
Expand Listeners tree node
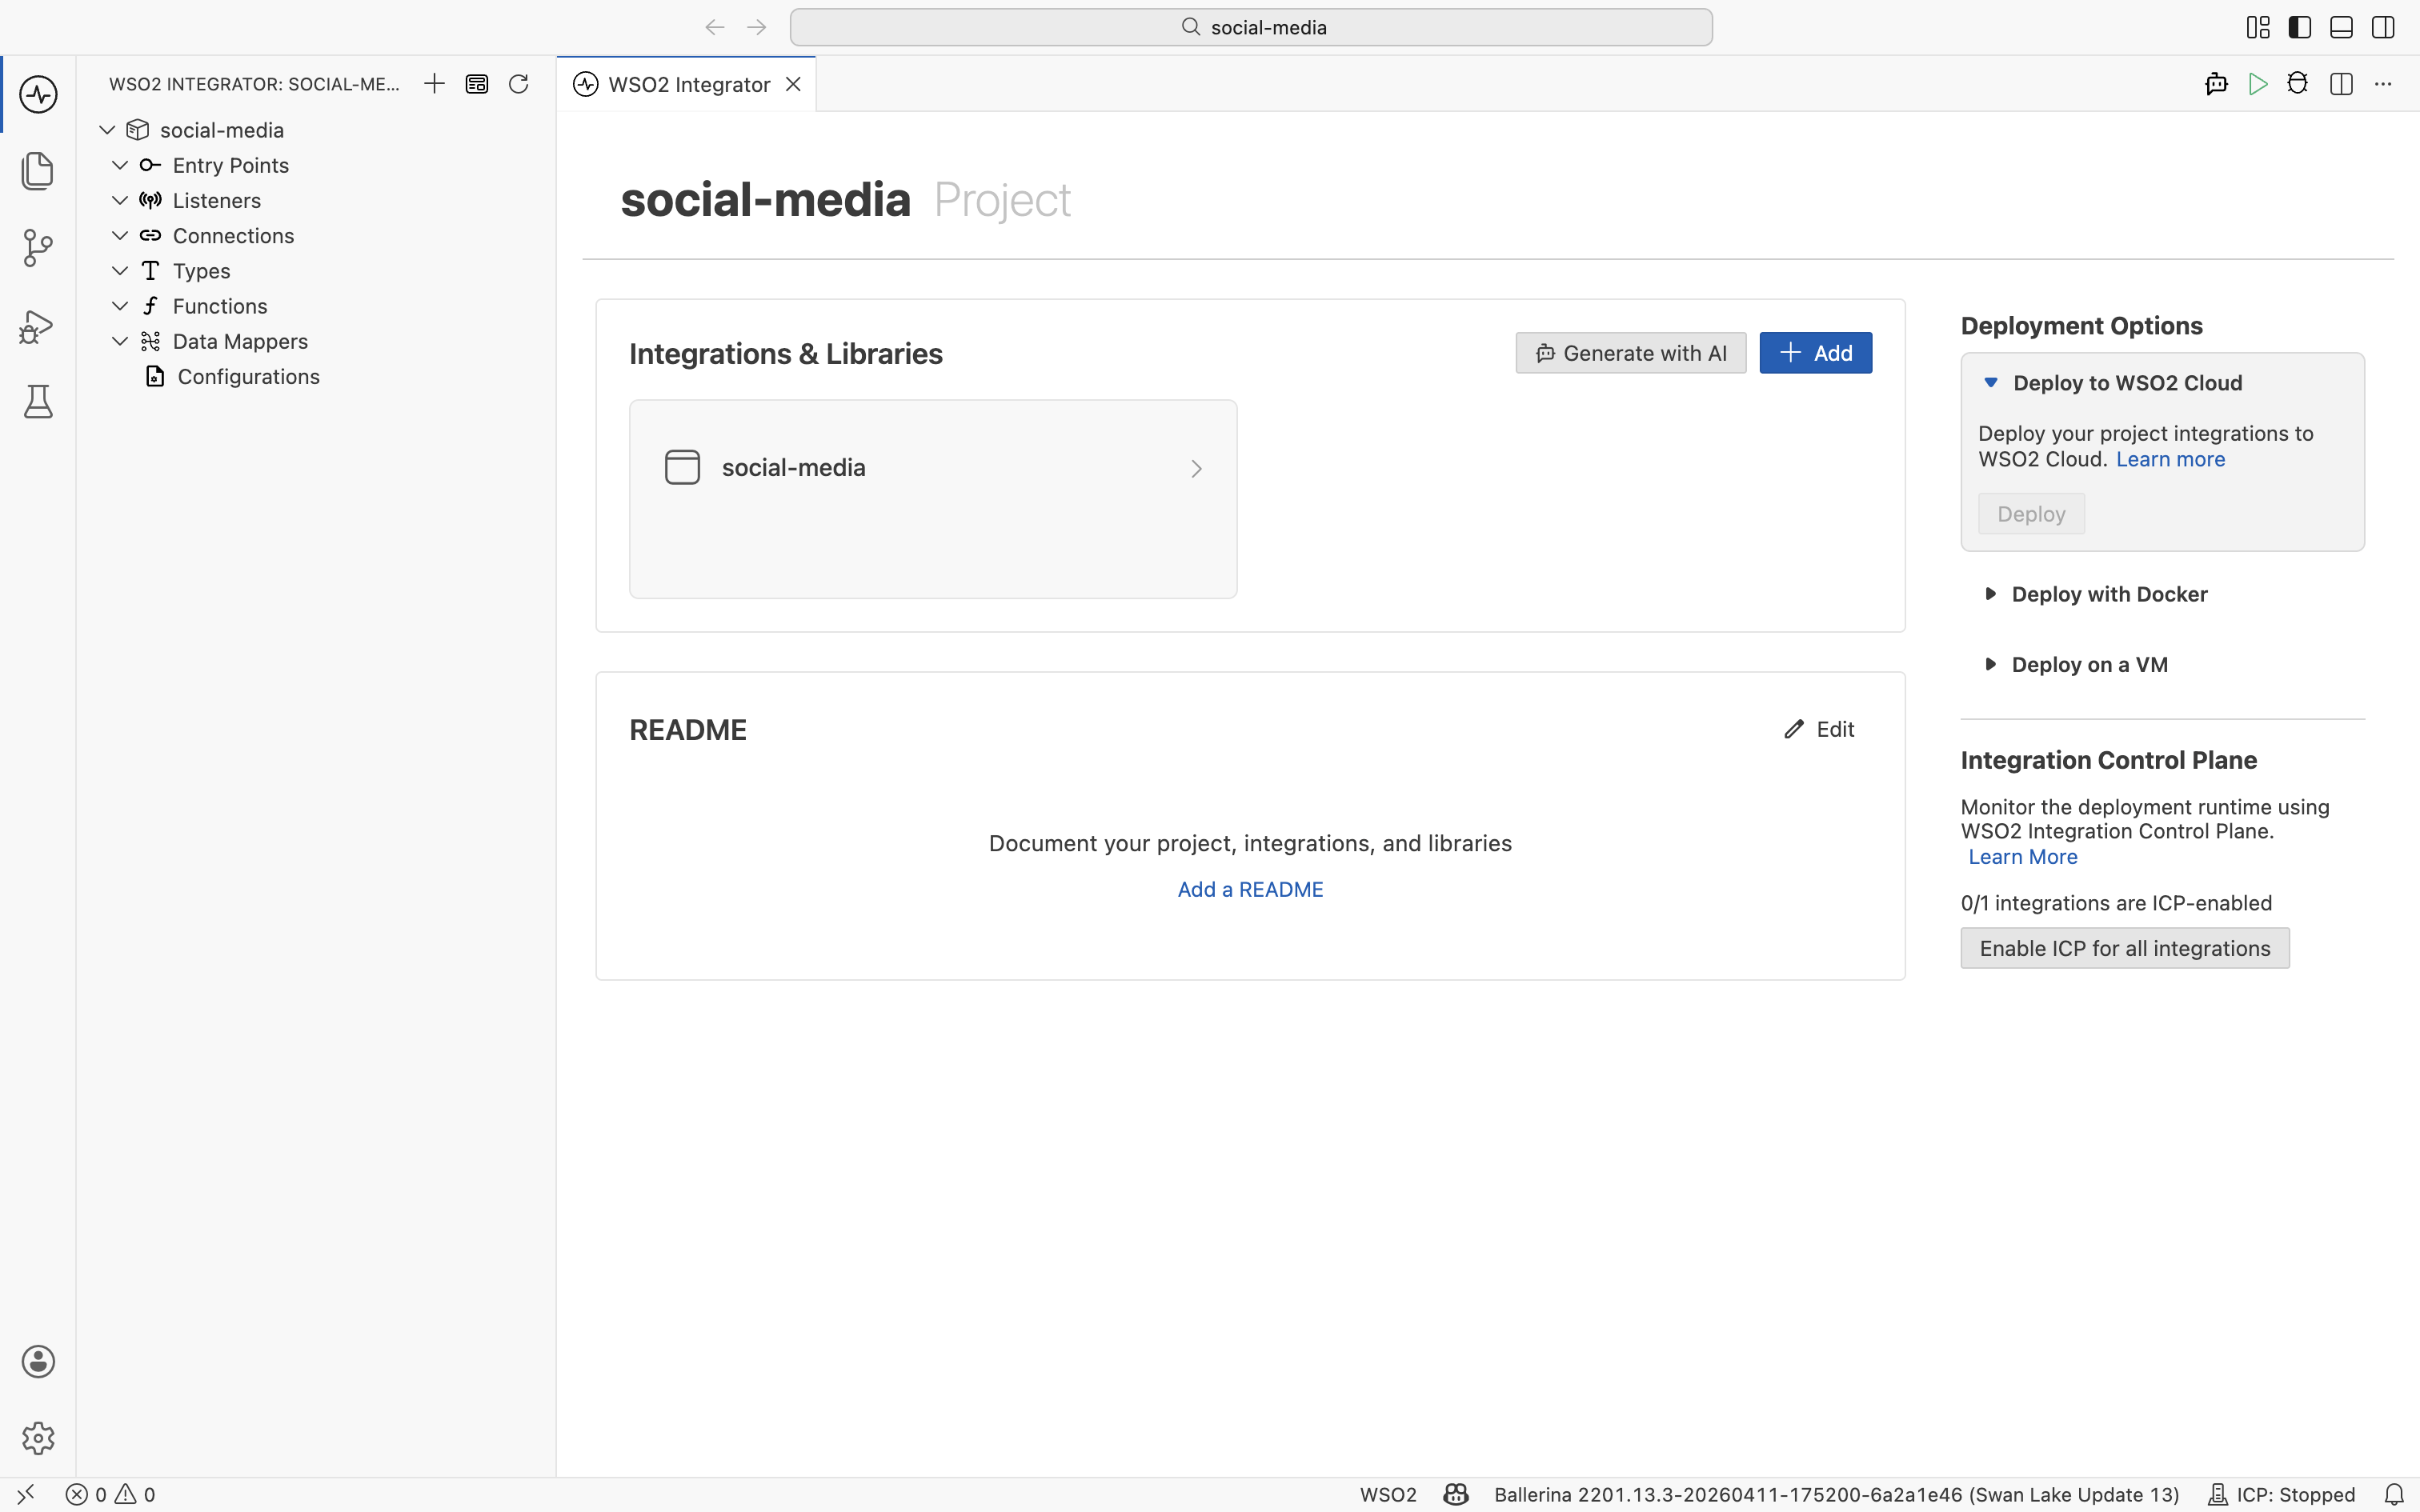point(120,200)
